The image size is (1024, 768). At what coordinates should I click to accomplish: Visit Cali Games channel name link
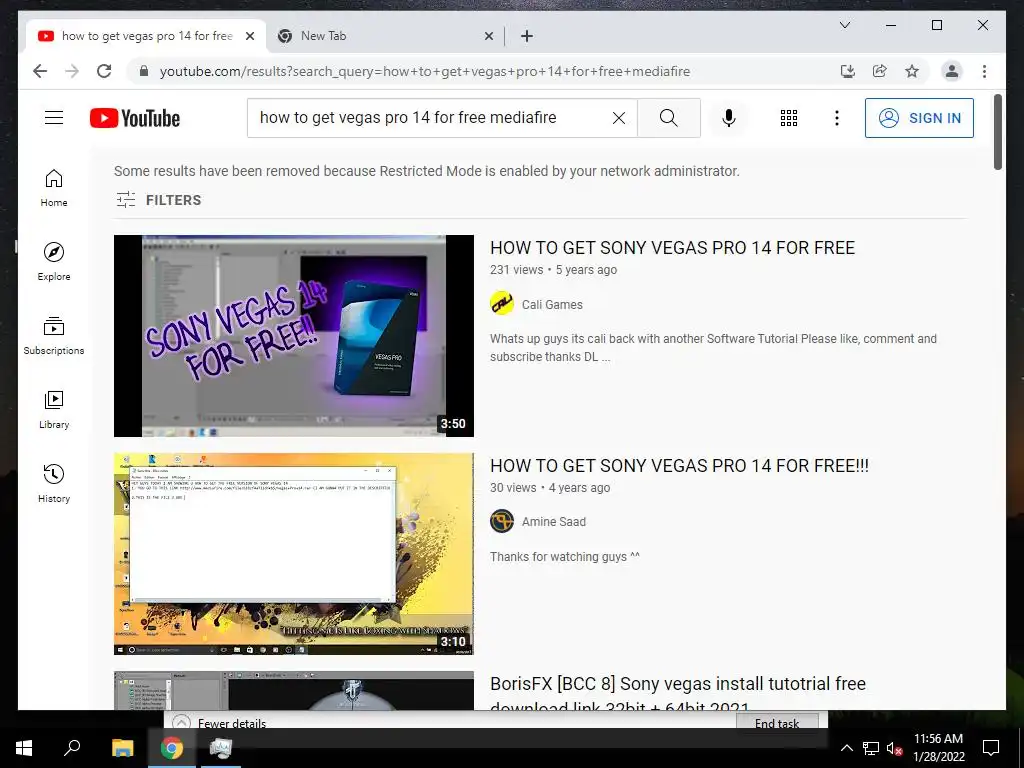(x=552, y=304)
